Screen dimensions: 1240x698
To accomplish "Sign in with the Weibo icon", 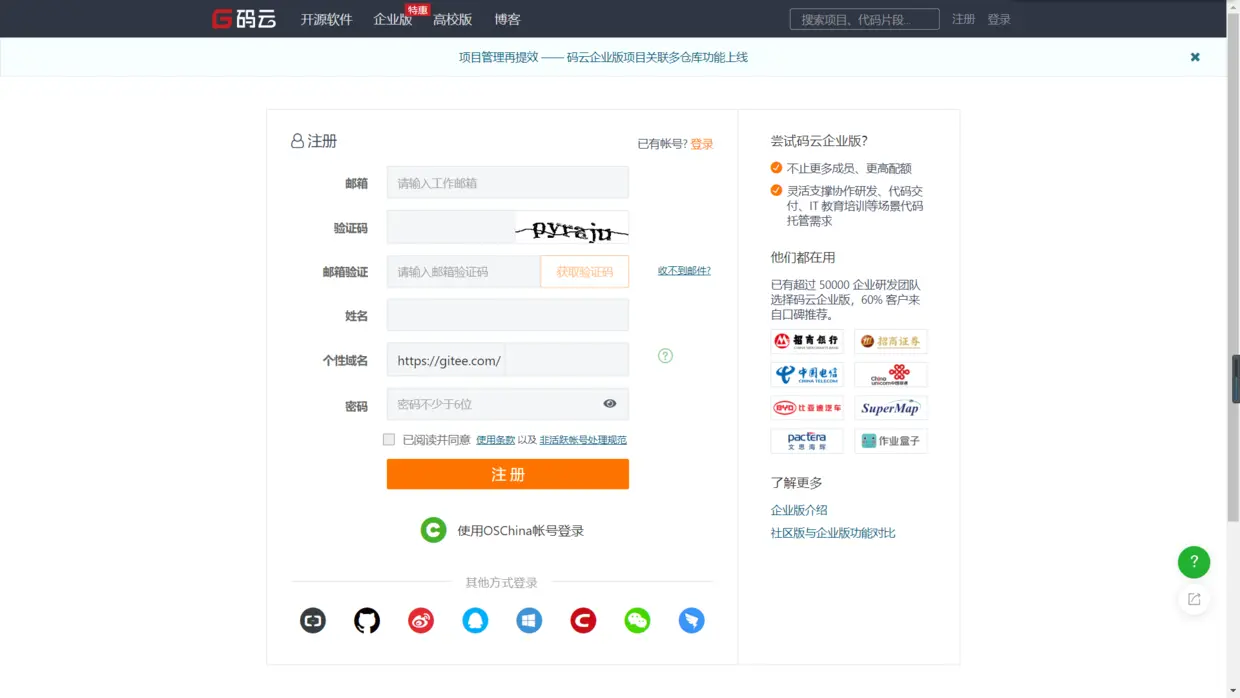I will 421,621.
